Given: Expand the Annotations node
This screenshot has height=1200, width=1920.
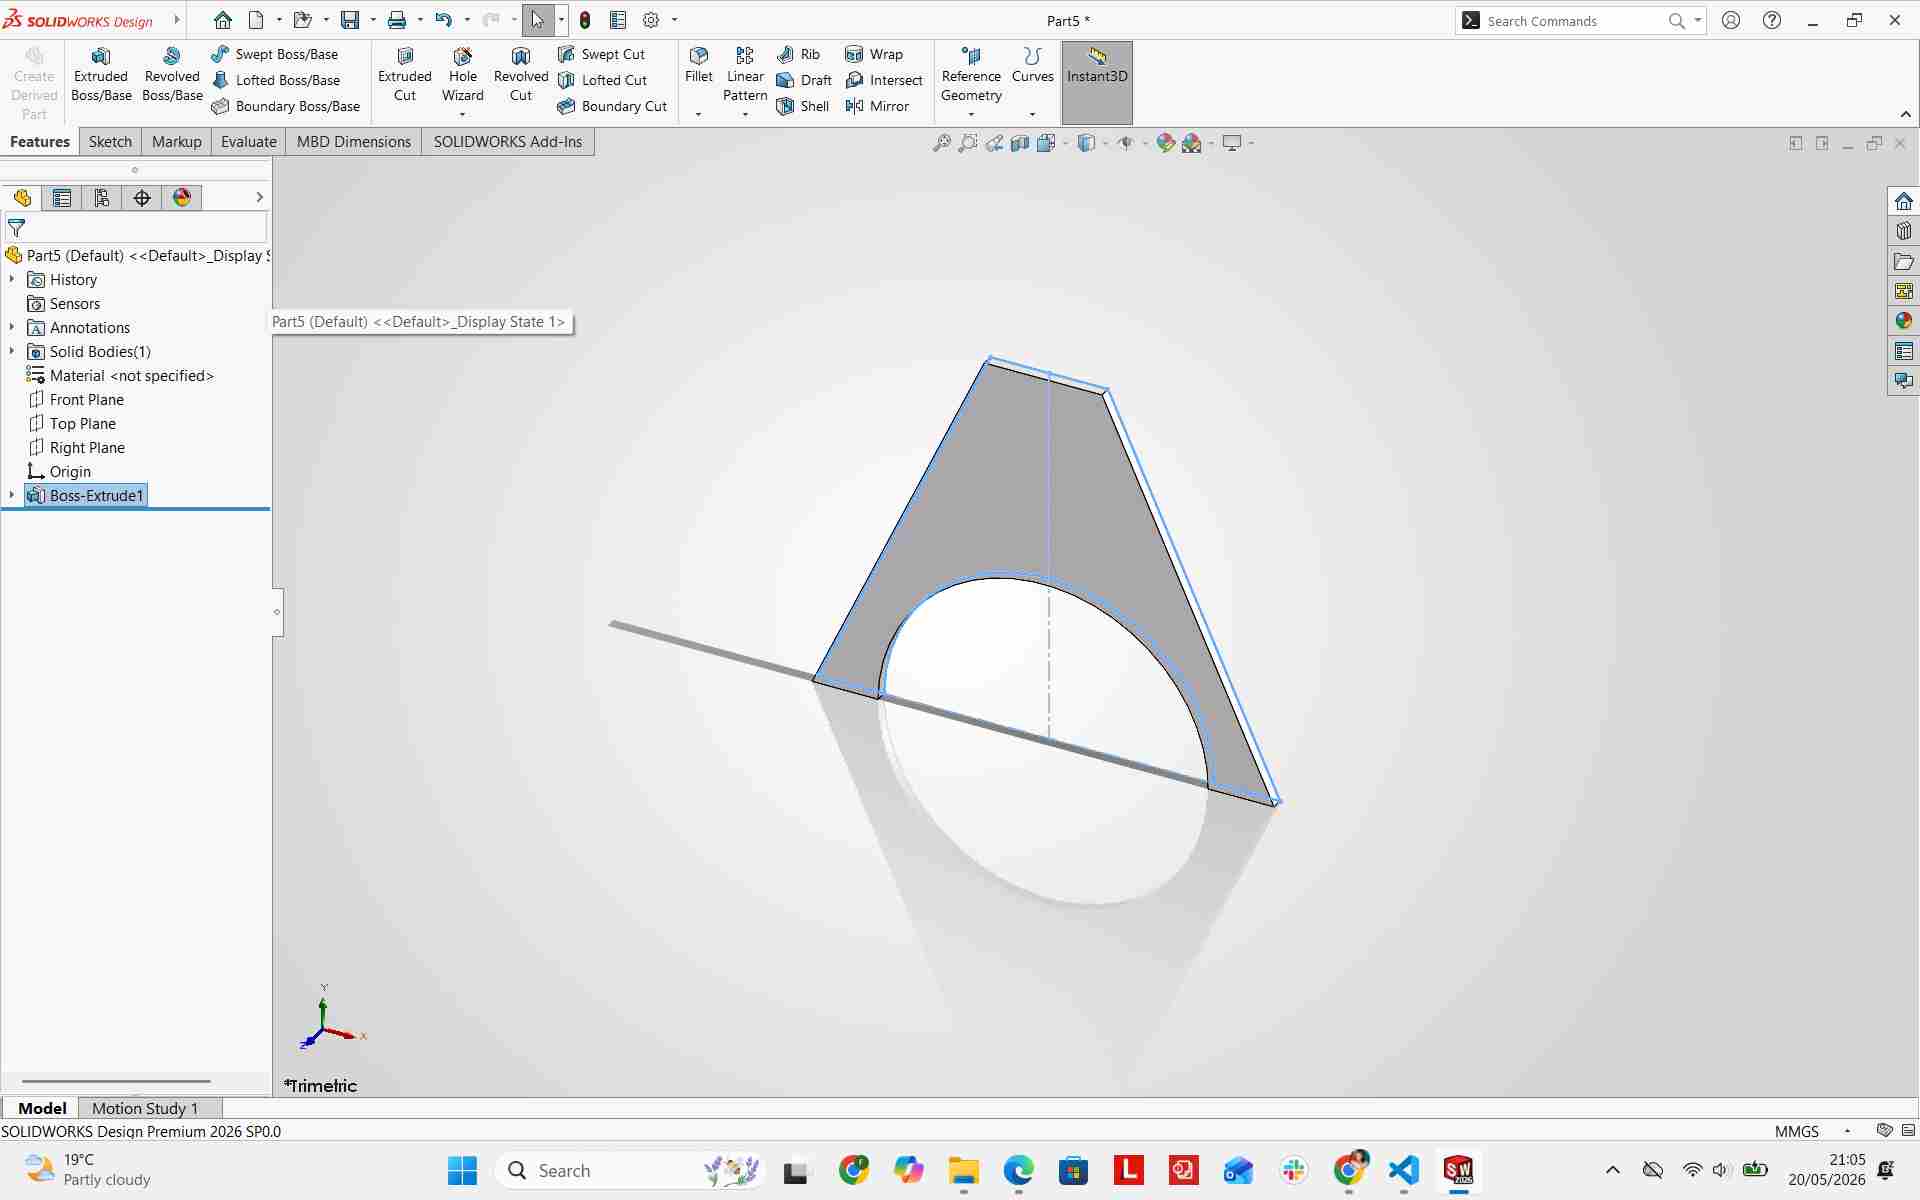Looking at the screenshot, I should pyautogui.click(x=12, y=328).
